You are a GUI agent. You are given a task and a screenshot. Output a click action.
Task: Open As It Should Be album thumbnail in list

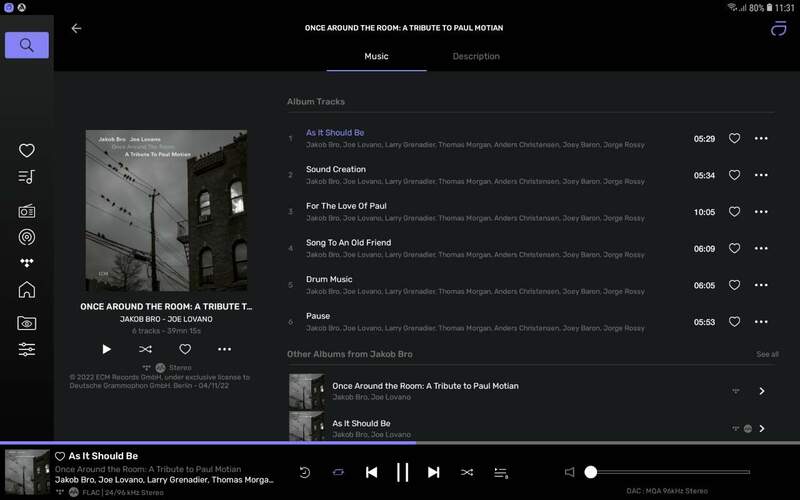coord(307,427)
